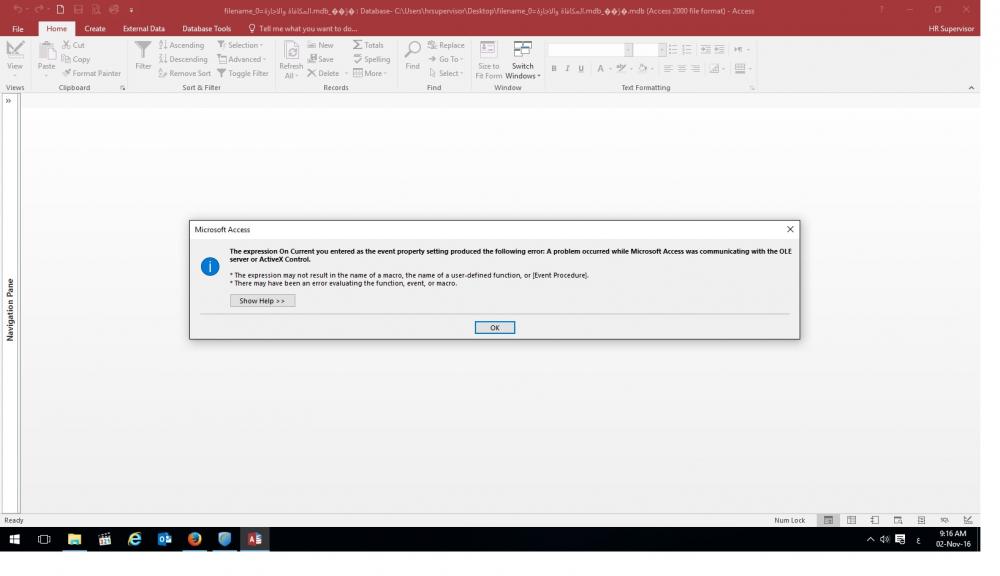This screenshot has height=576, width=1000.
Task: Toggle Underline formatting
Action: pyautogui.click(x=581, y=68)
